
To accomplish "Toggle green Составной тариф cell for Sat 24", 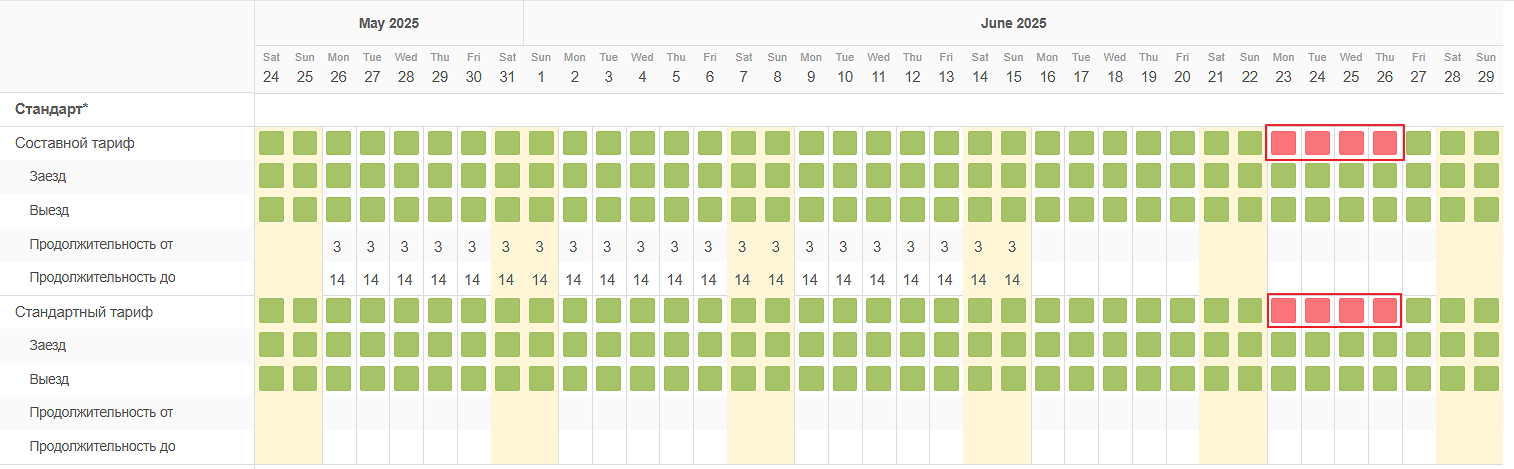I will 271,143.
